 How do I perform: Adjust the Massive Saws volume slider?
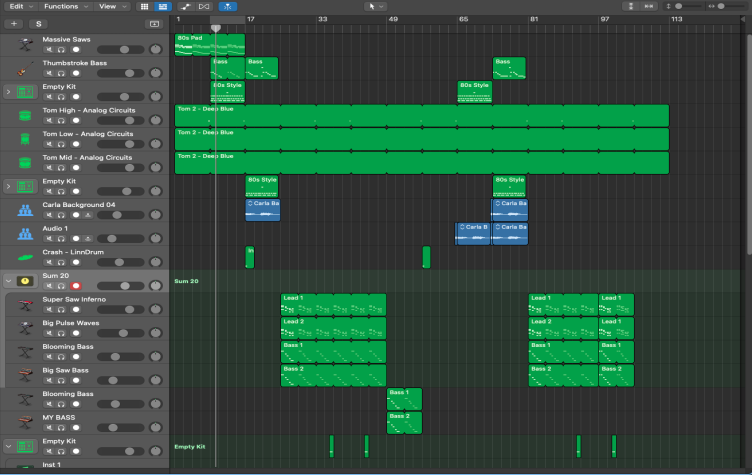[120, 49]
